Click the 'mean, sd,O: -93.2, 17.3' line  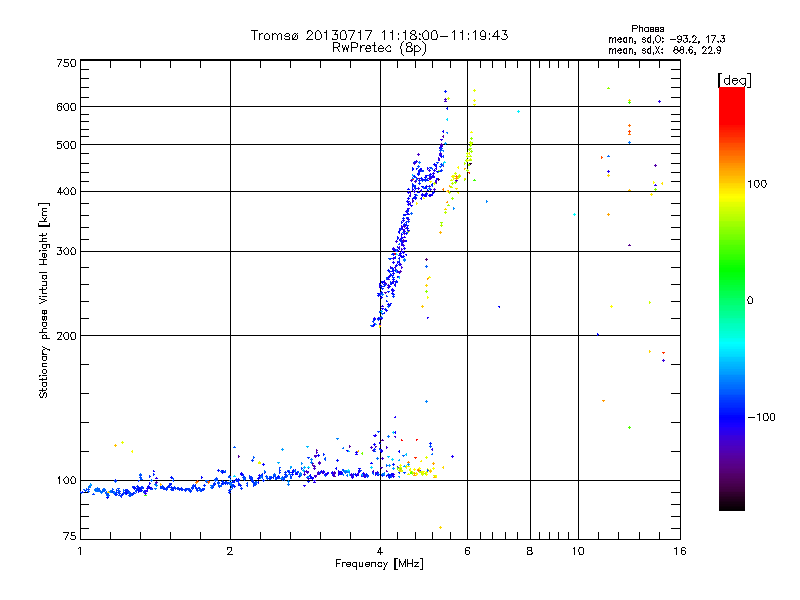667,39
